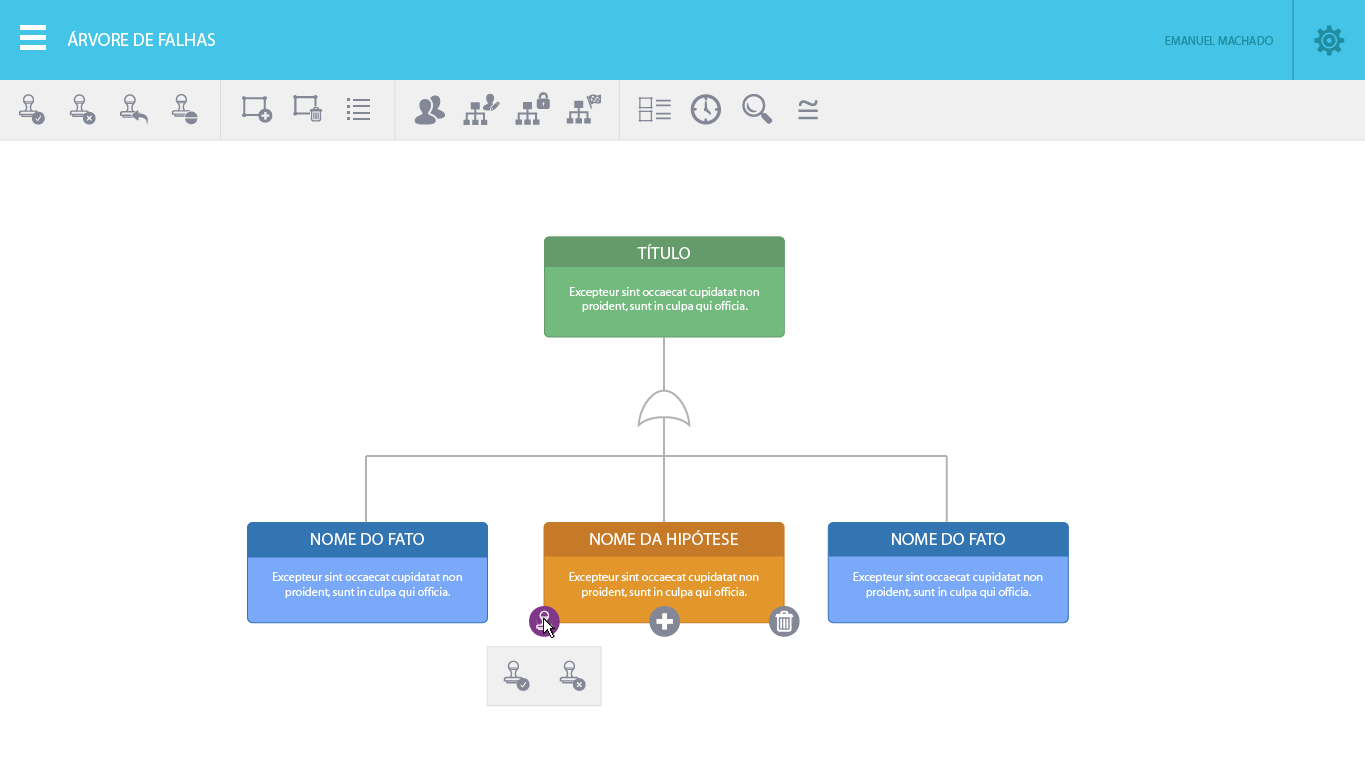Screen dimensions: 1365x768
Task: Click the stamp with minus icon
Action: click(184, 109)
